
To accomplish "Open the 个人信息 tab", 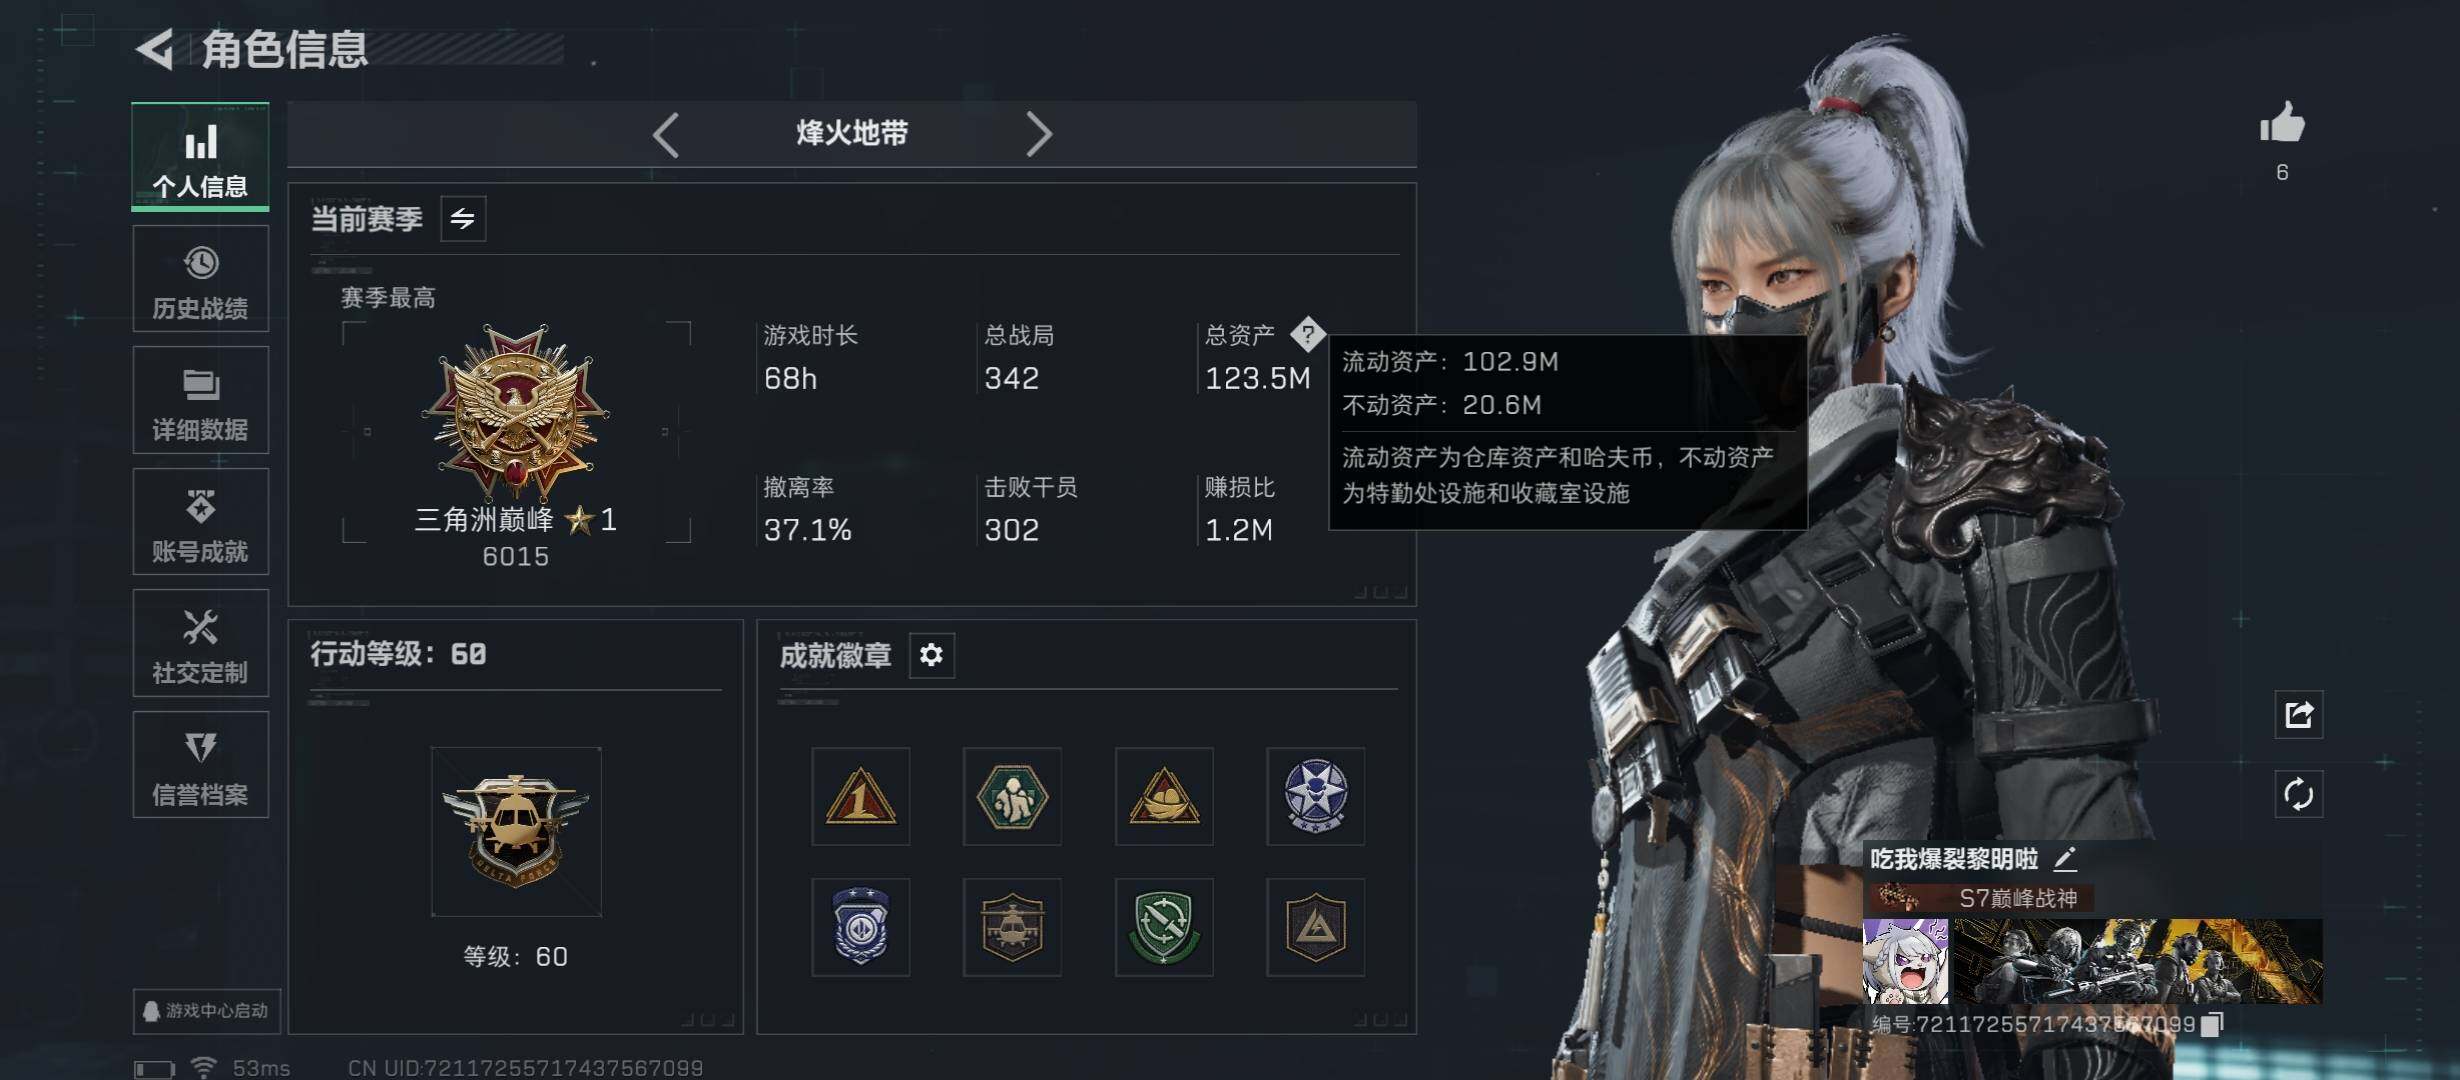I will pos(200,157).
